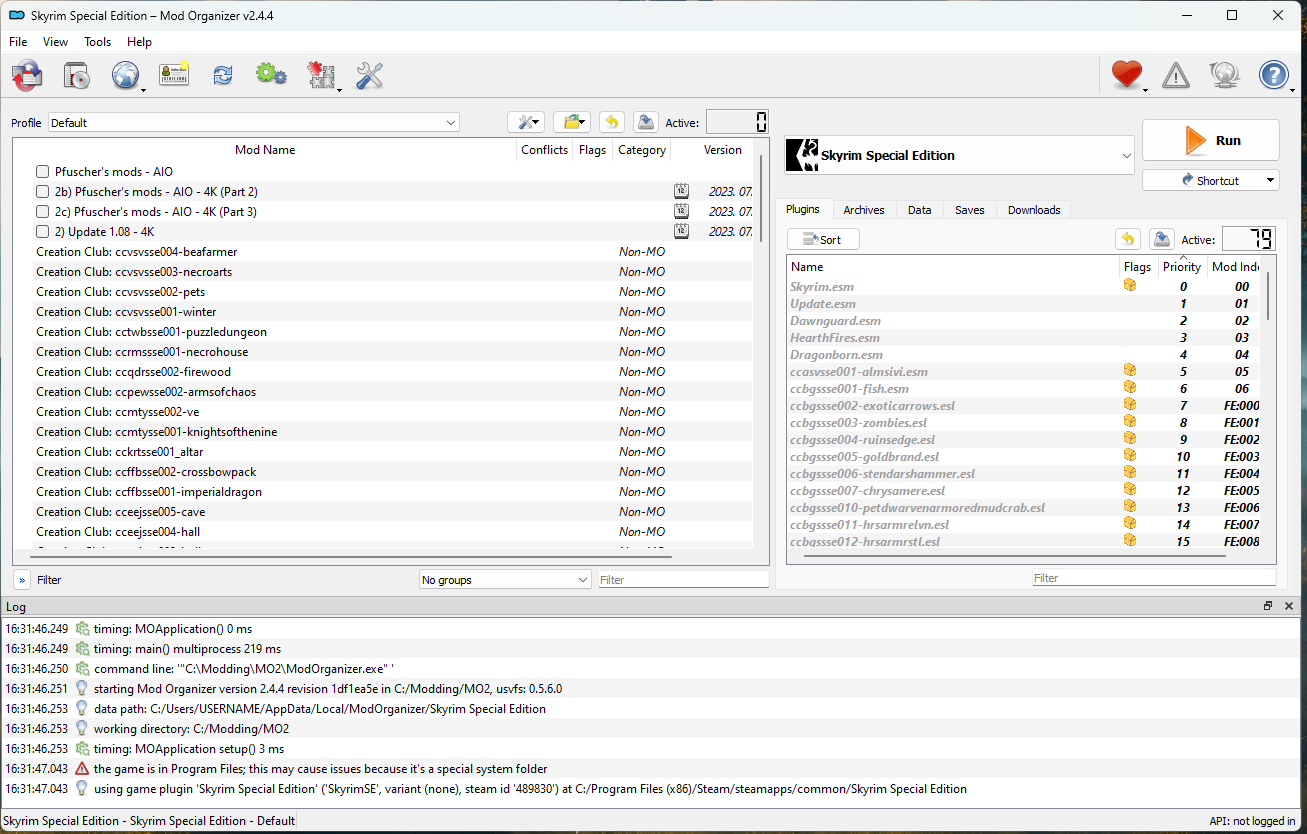Enable 2c) Pfuscher's AIO 4K Part 3
Image resolution: width=1307 pixels, height=834 pixels.
tap(43, 211)
